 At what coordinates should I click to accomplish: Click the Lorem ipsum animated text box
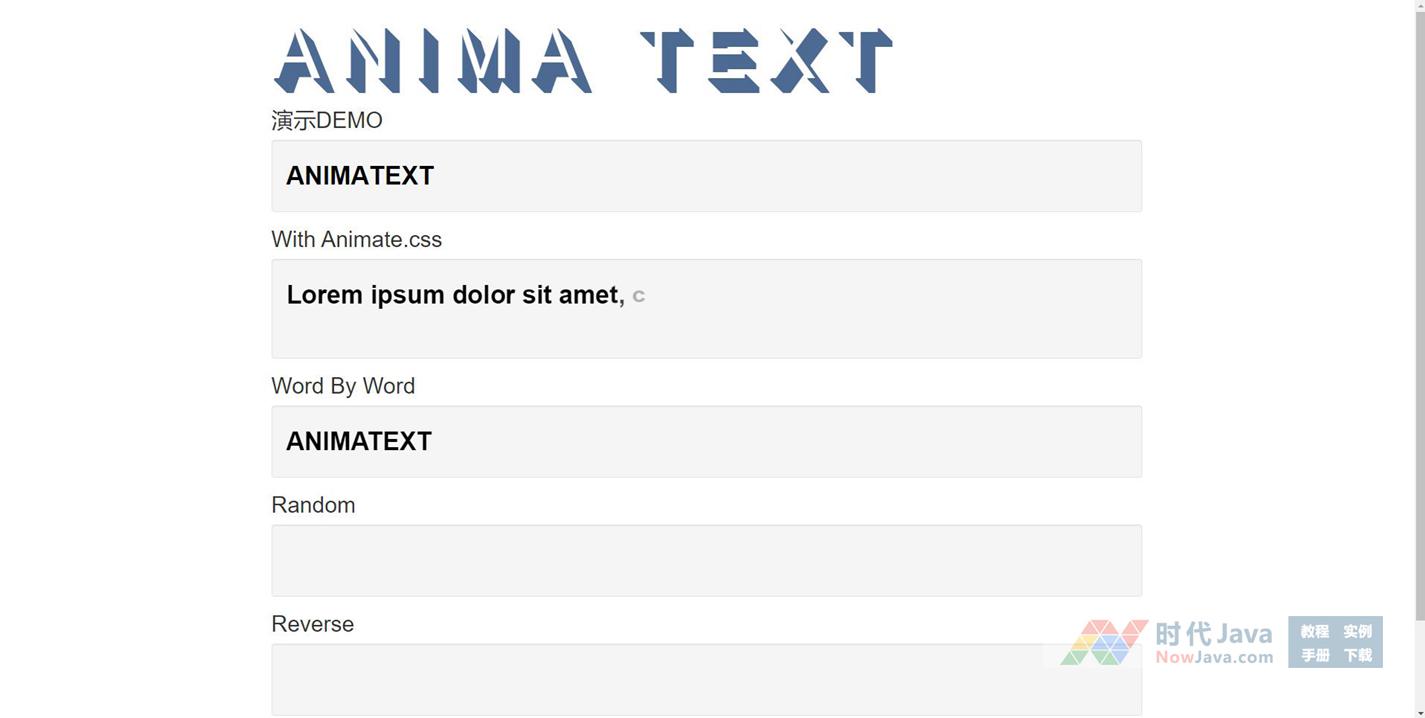click(x=706, y=308)
